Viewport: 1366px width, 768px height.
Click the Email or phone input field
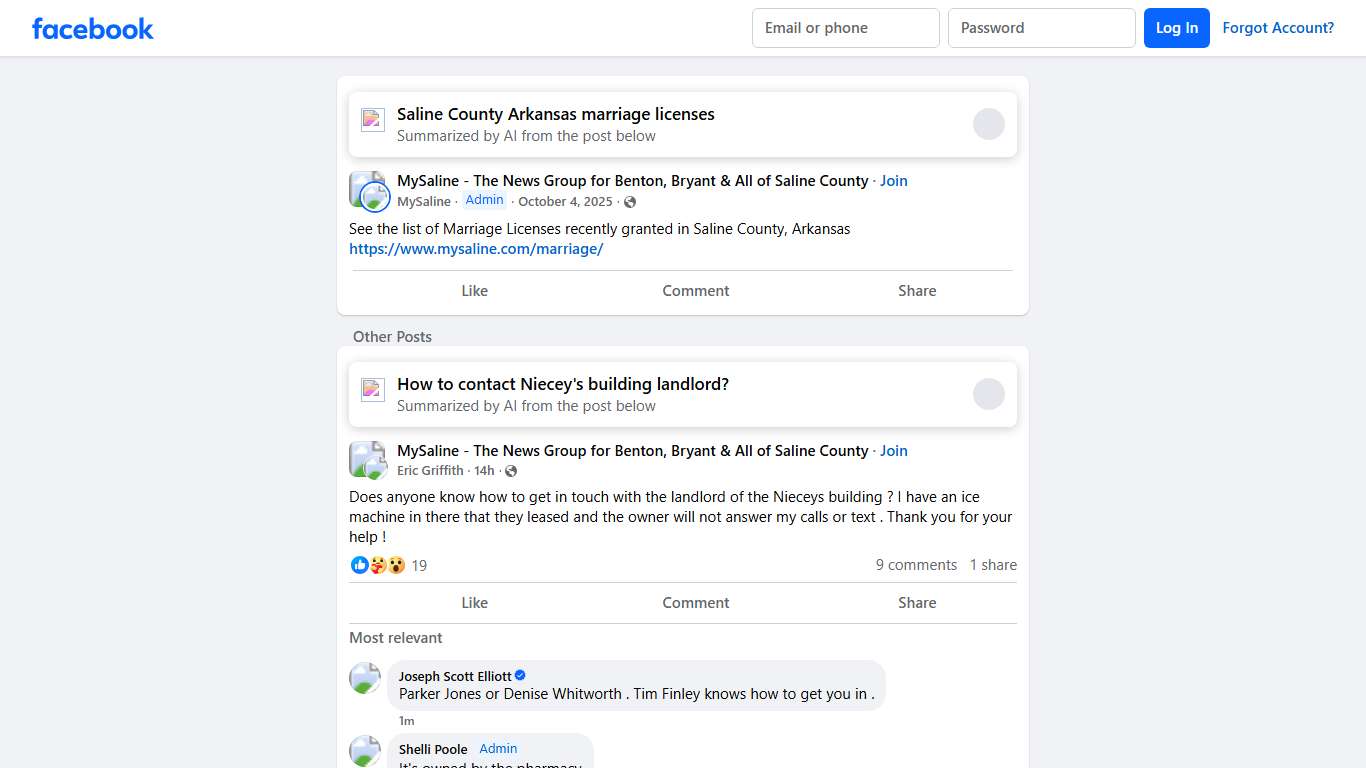click(845, 28)
